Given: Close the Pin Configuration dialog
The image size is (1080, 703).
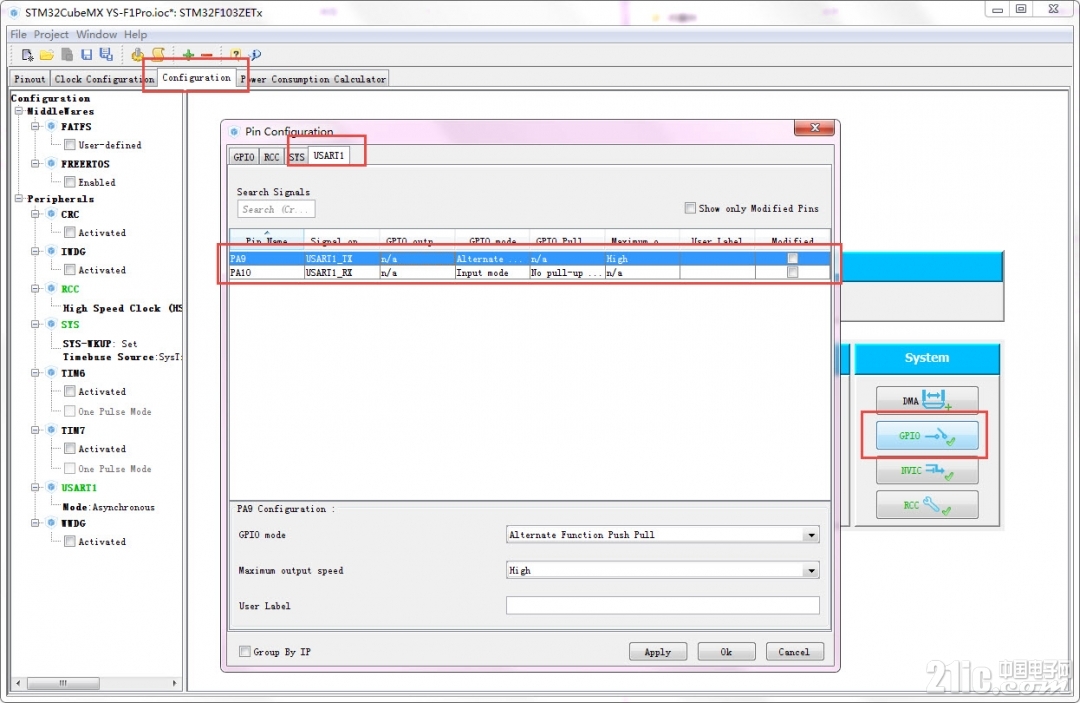Looking at the screenshot, I should [x=815, y=127].
